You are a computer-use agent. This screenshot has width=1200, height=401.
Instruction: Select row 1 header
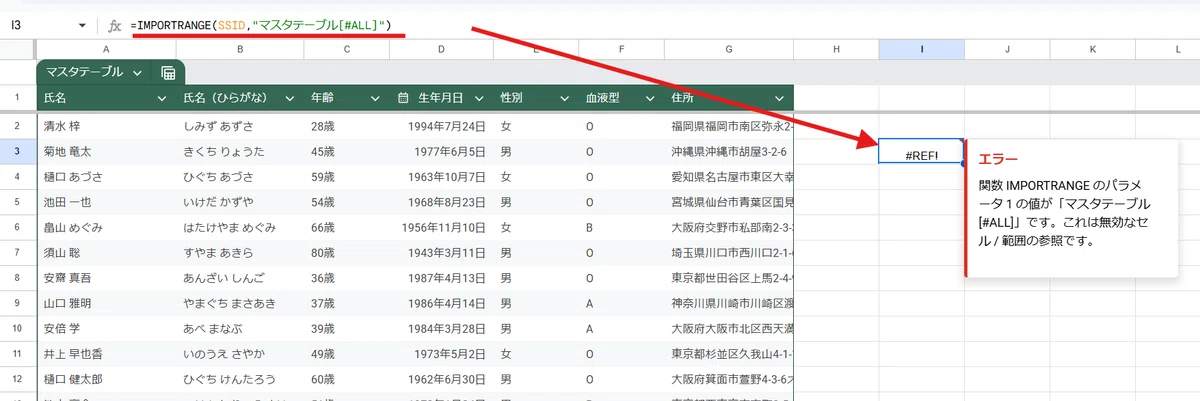pos(18,98)
